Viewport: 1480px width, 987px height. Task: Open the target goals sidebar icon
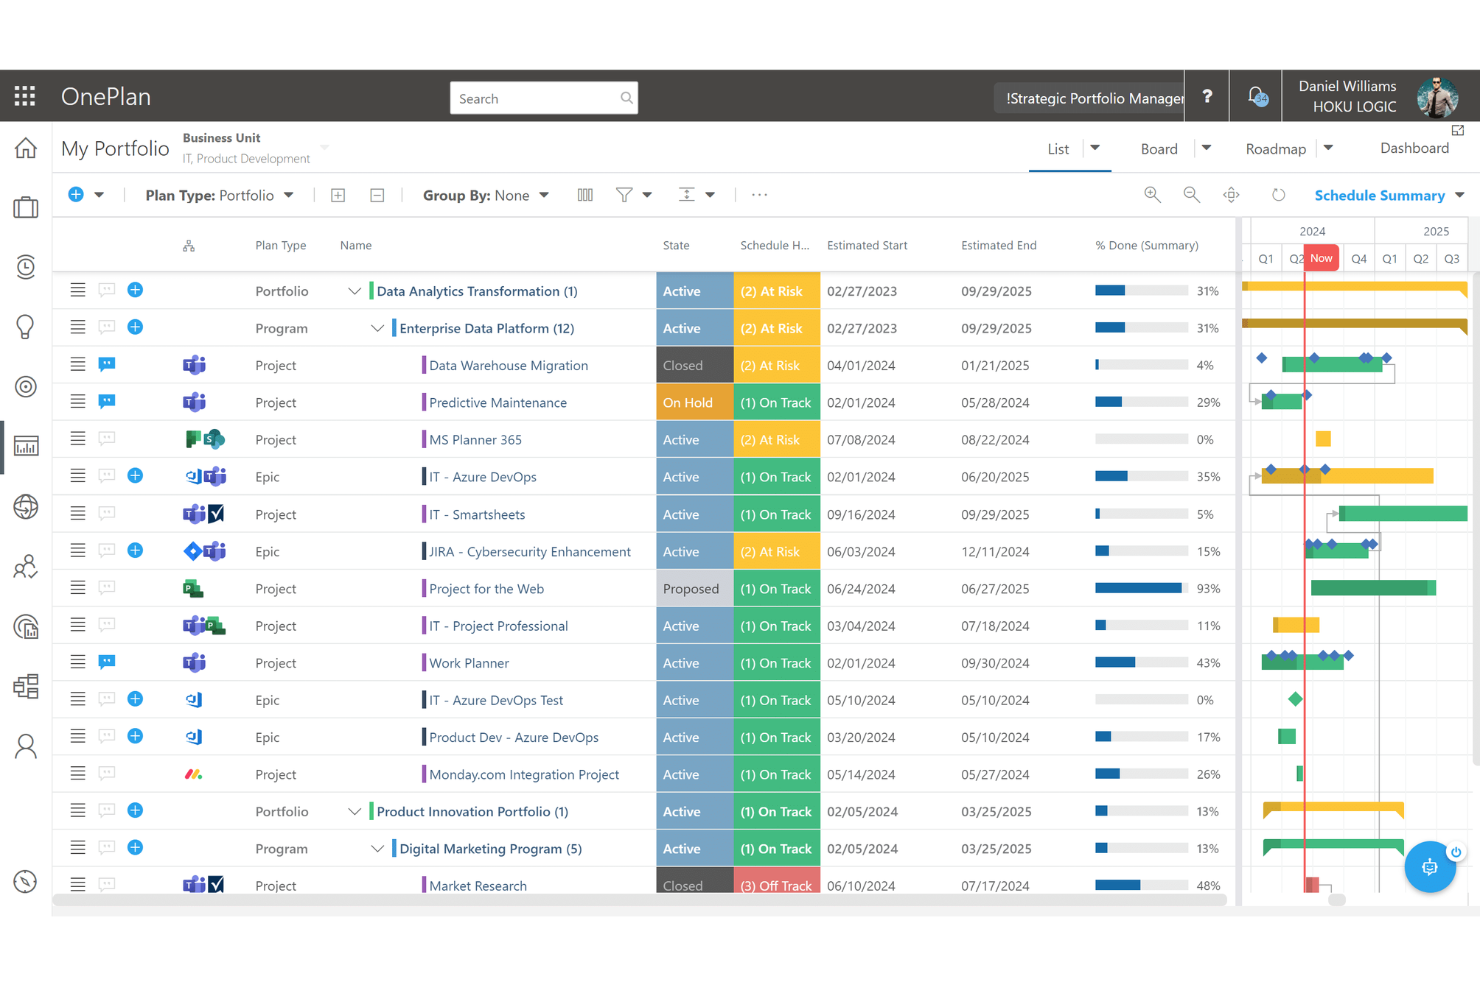point(26,386)
